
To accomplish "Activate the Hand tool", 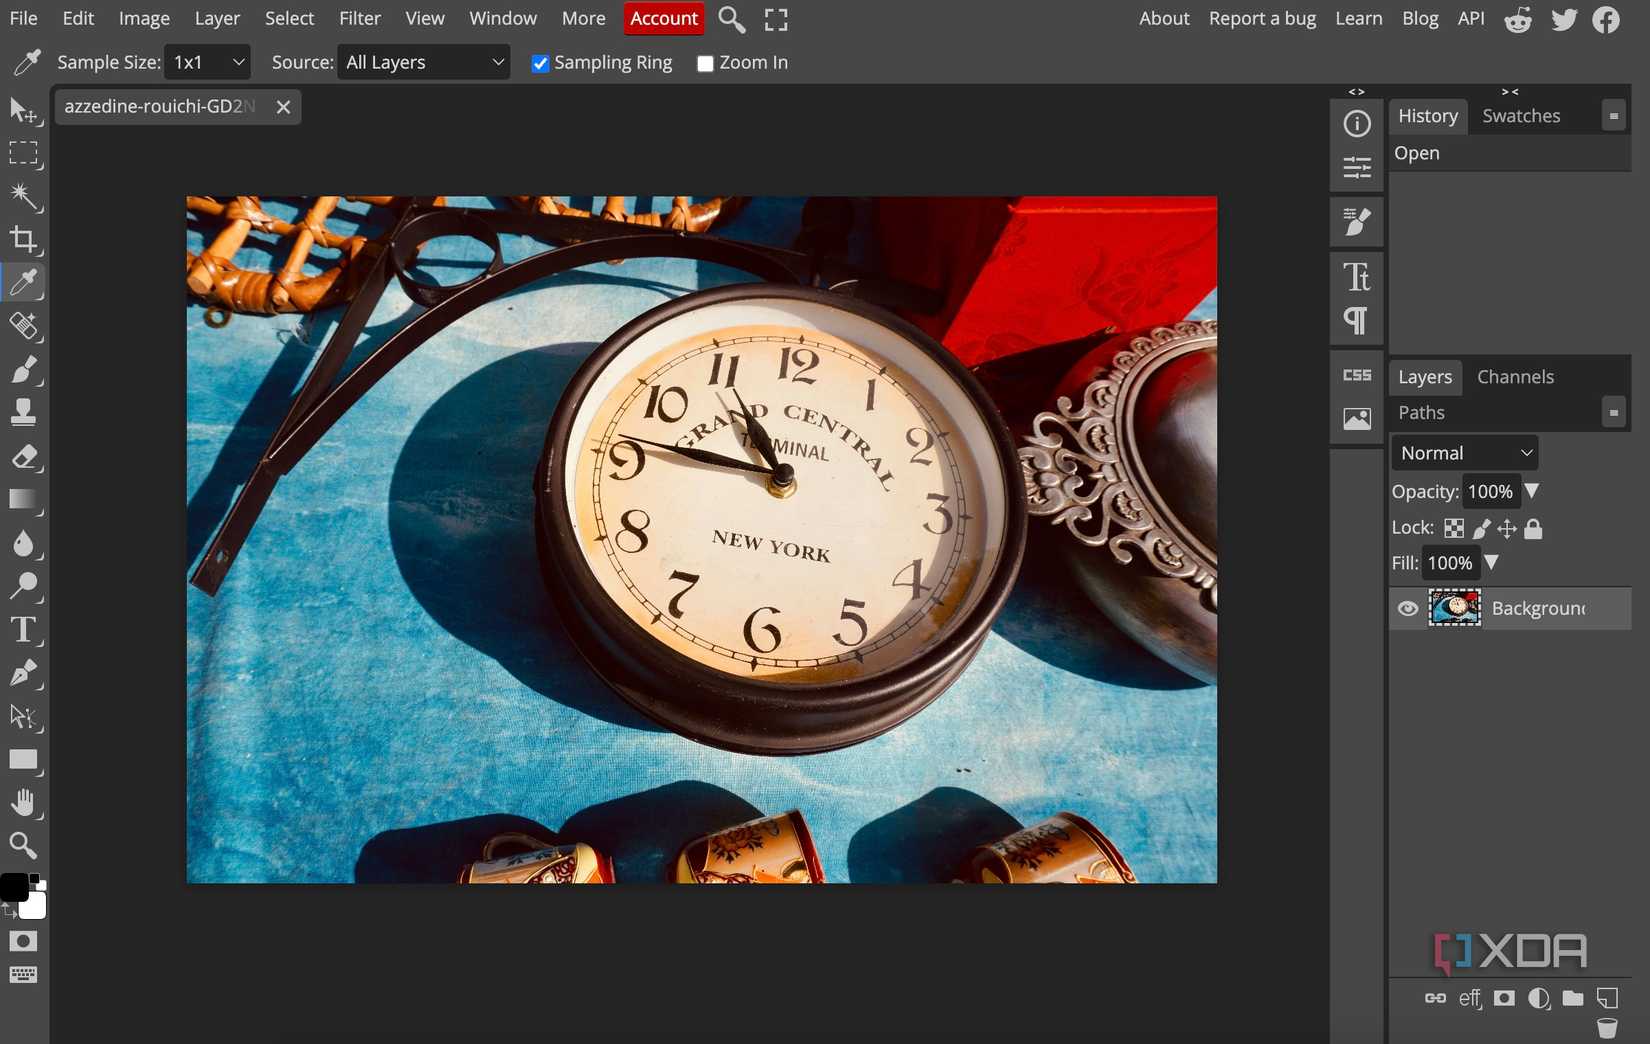I will 24,802.
